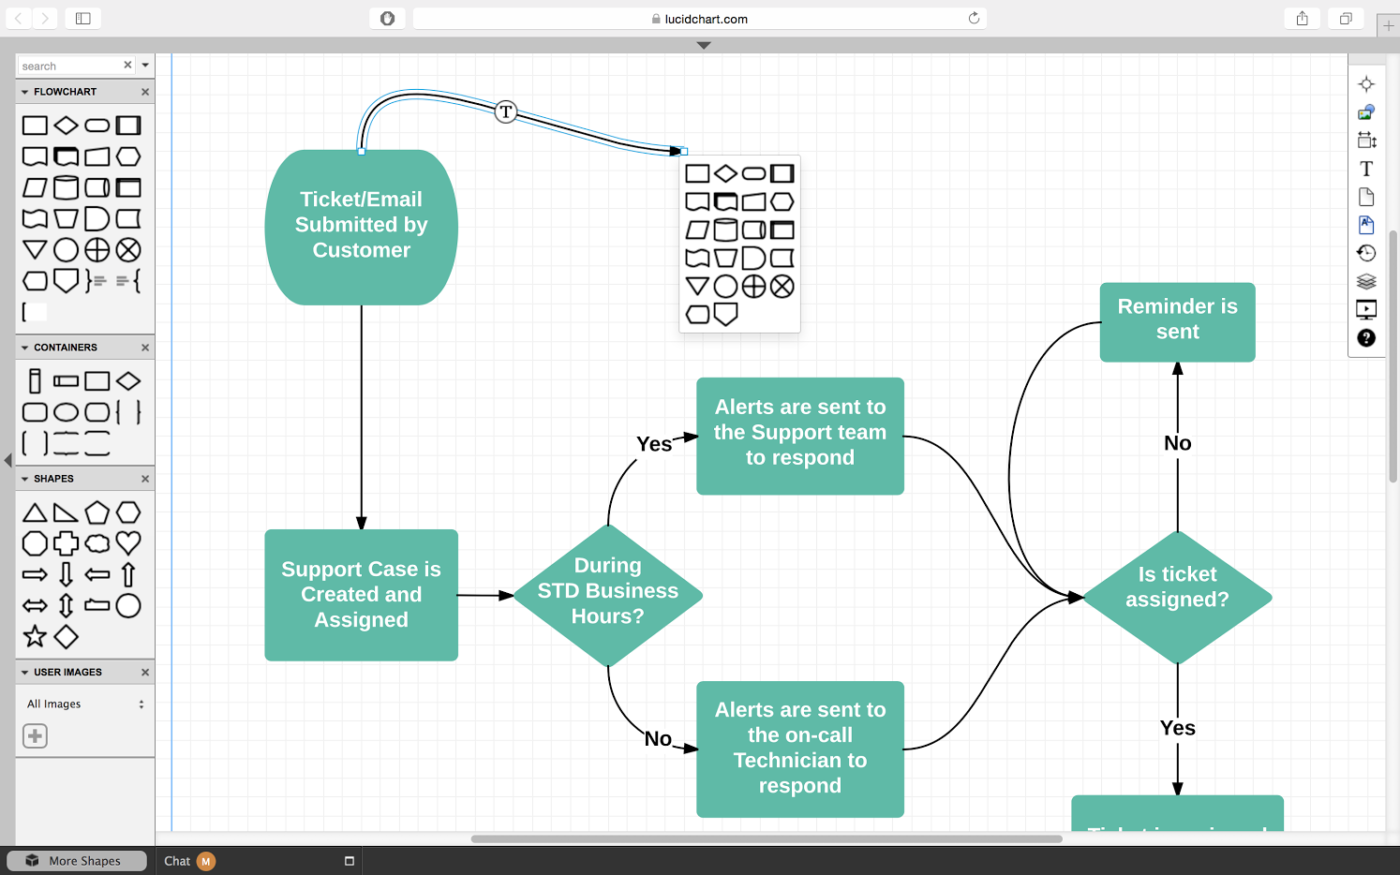Click the browser share button
The width and height of the screenshot is (1400, 875).
point(1302,18)
